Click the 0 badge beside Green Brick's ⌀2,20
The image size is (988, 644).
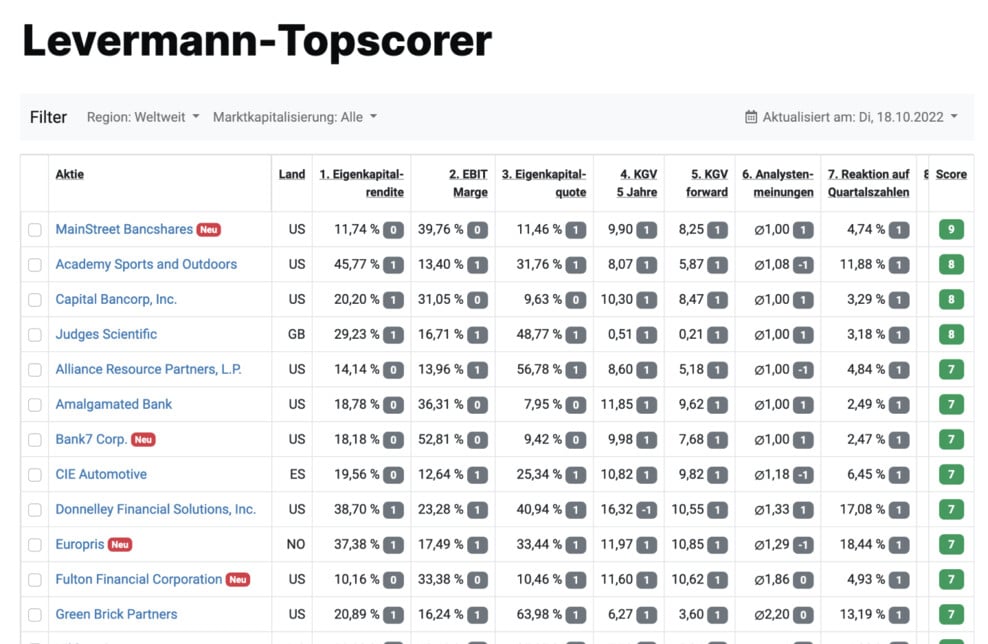tap(803, 615)
